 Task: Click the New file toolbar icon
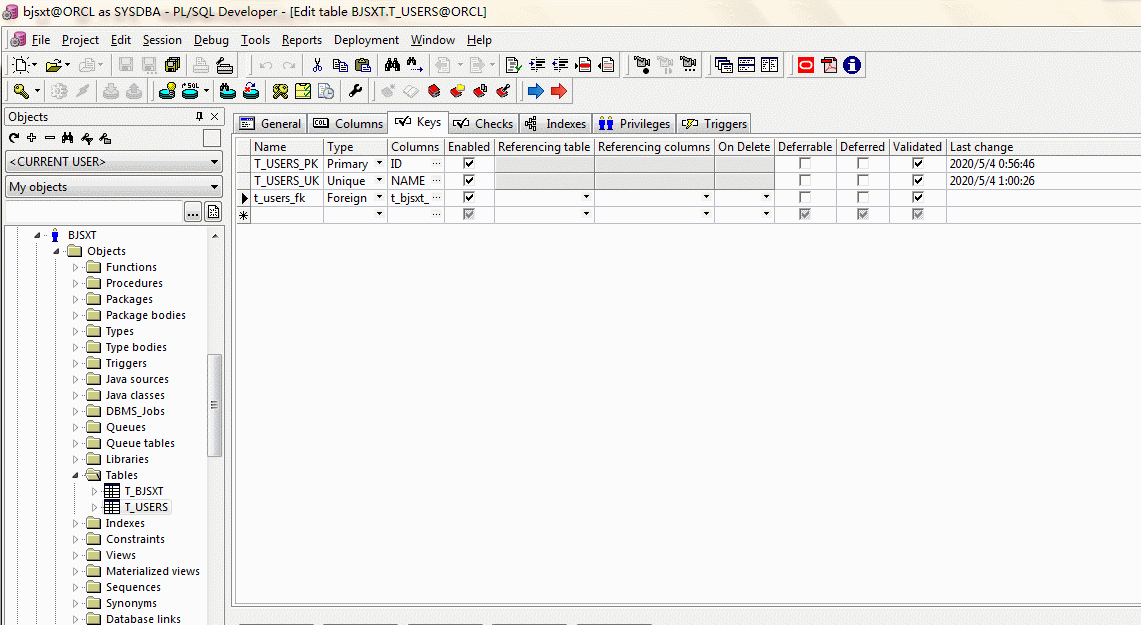pyautogui.click(x=21, y=65)
